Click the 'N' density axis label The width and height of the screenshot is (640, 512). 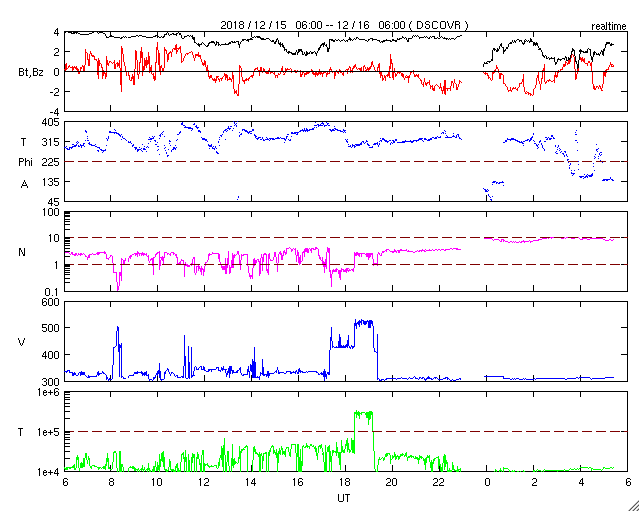click(x=22, y=252)
